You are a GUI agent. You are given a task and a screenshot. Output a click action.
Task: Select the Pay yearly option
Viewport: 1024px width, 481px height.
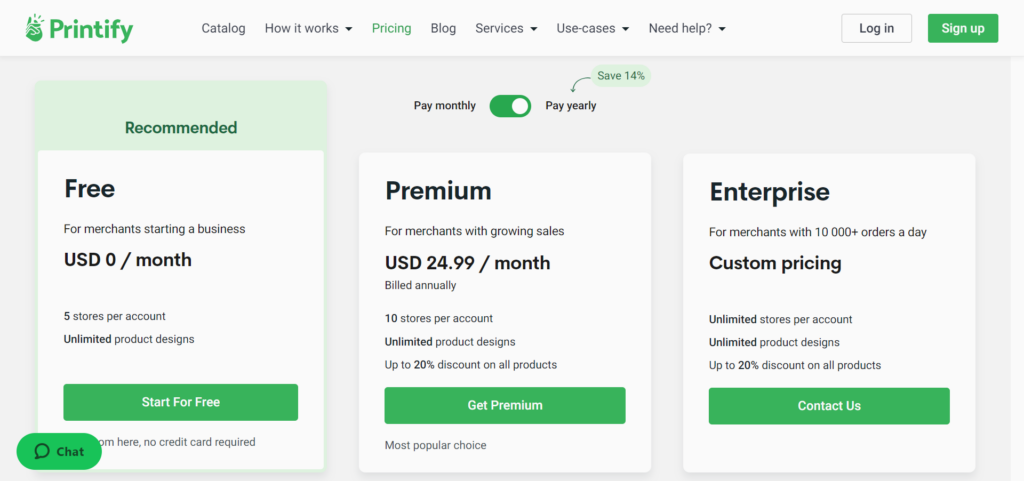[571, 106]
